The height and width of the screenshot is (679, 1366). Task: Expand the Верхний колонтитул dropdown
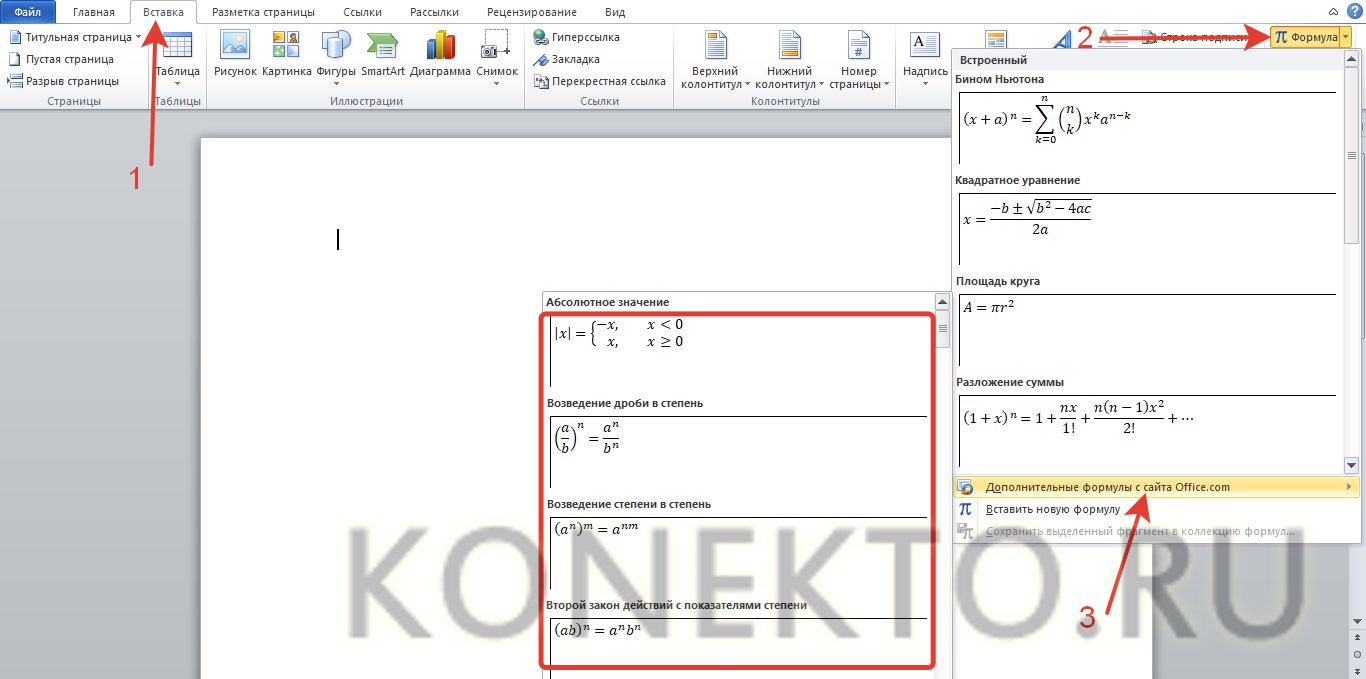(714, 62)
